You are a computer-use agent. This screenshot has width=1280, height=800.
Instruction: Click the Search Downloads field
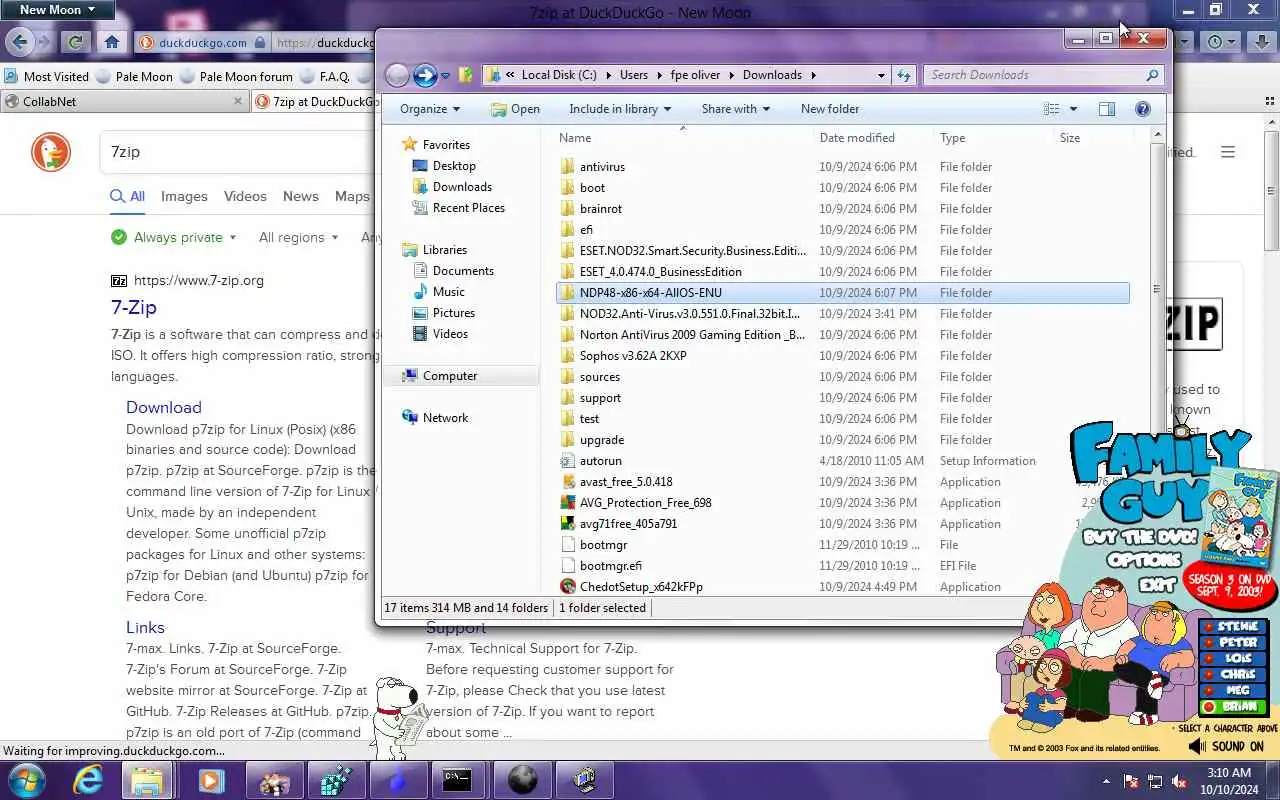[x=1043, y=75]
